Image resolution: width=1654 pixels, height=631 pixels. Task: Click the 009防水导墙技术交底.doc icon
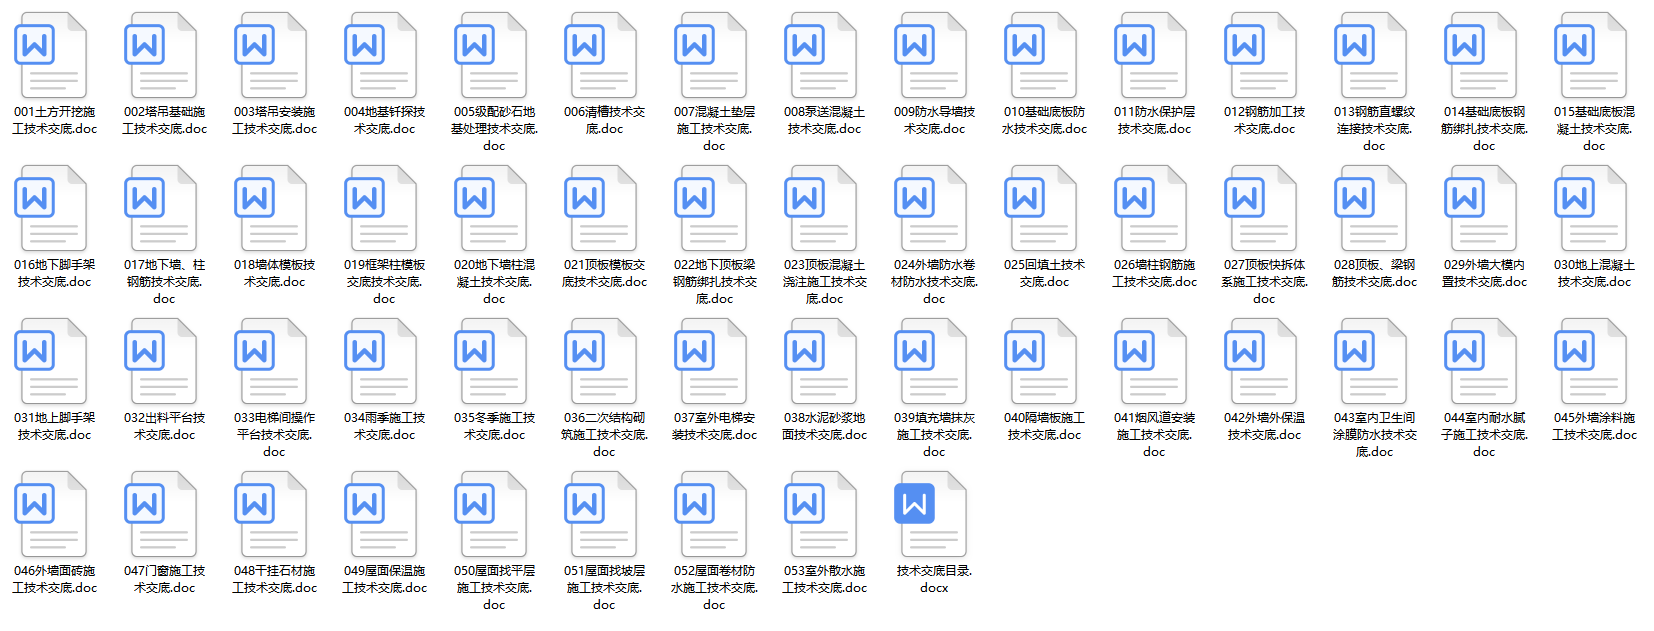pyautogui.click(x=930, y=55)
